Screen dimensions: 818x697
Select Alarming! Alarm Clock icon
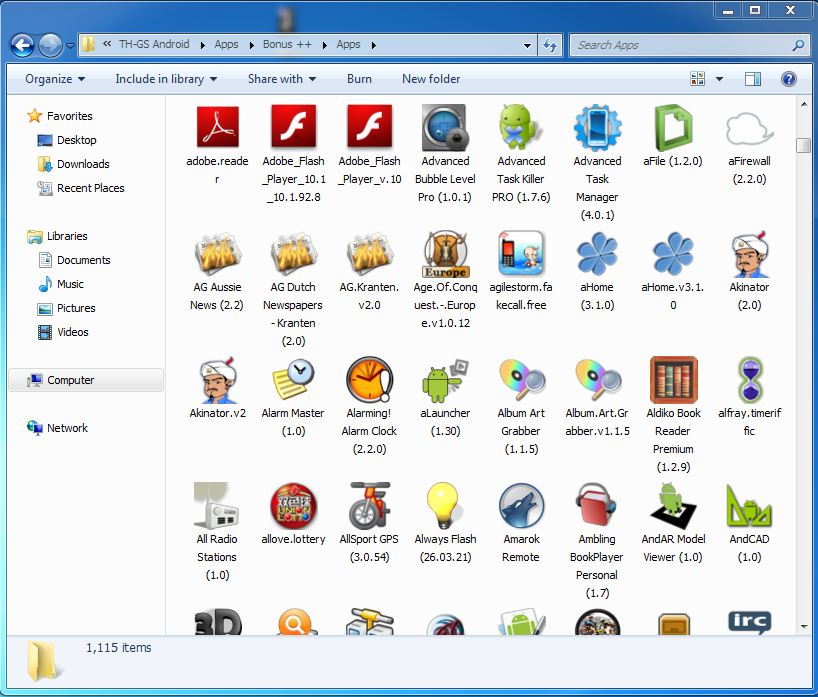click(369, 380)
